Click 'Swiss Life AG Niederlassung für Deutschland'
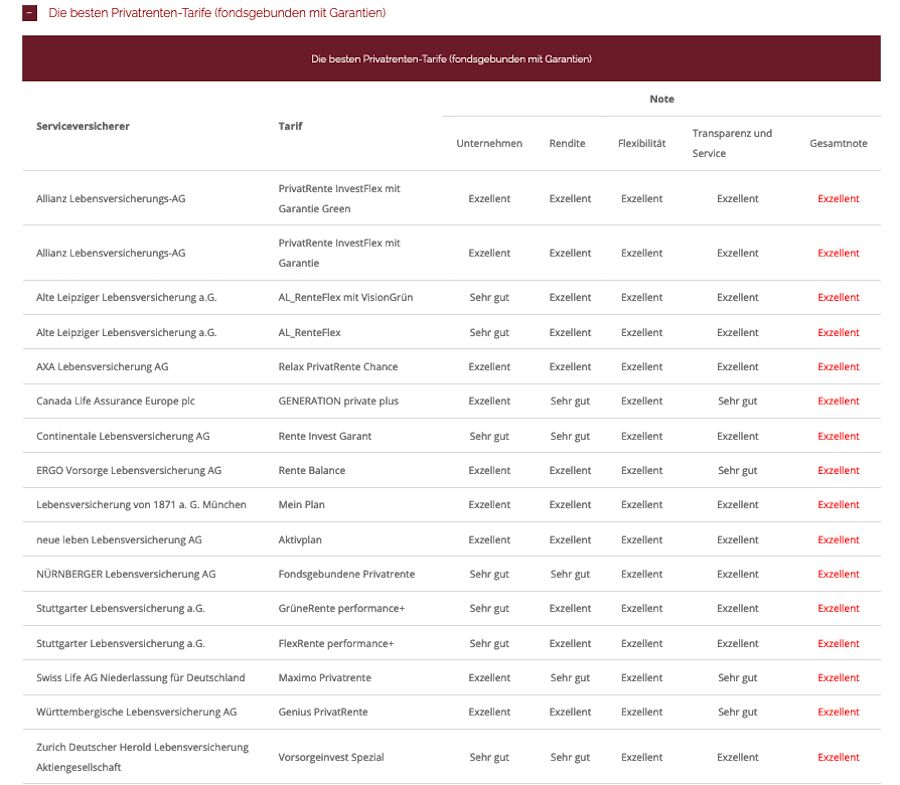The width and height of the screenshot is (900, 785). (141, 678)
